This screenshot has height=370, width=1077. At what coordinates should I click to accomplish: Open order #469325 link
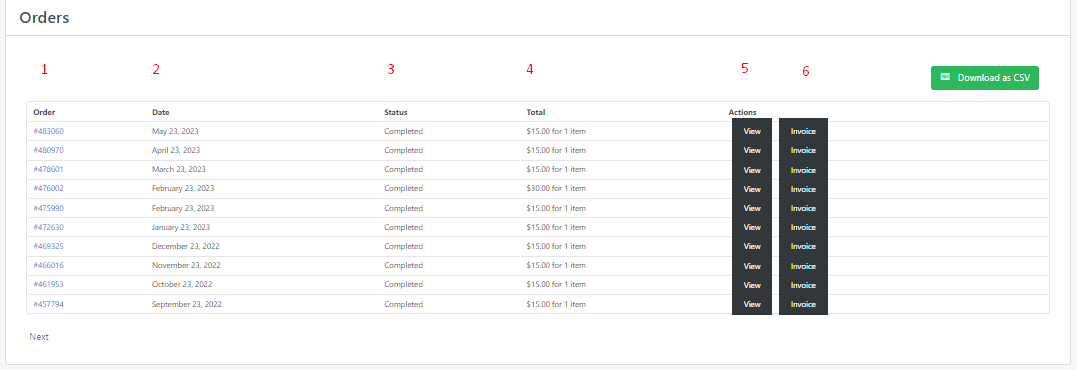(x=49, y=246)
